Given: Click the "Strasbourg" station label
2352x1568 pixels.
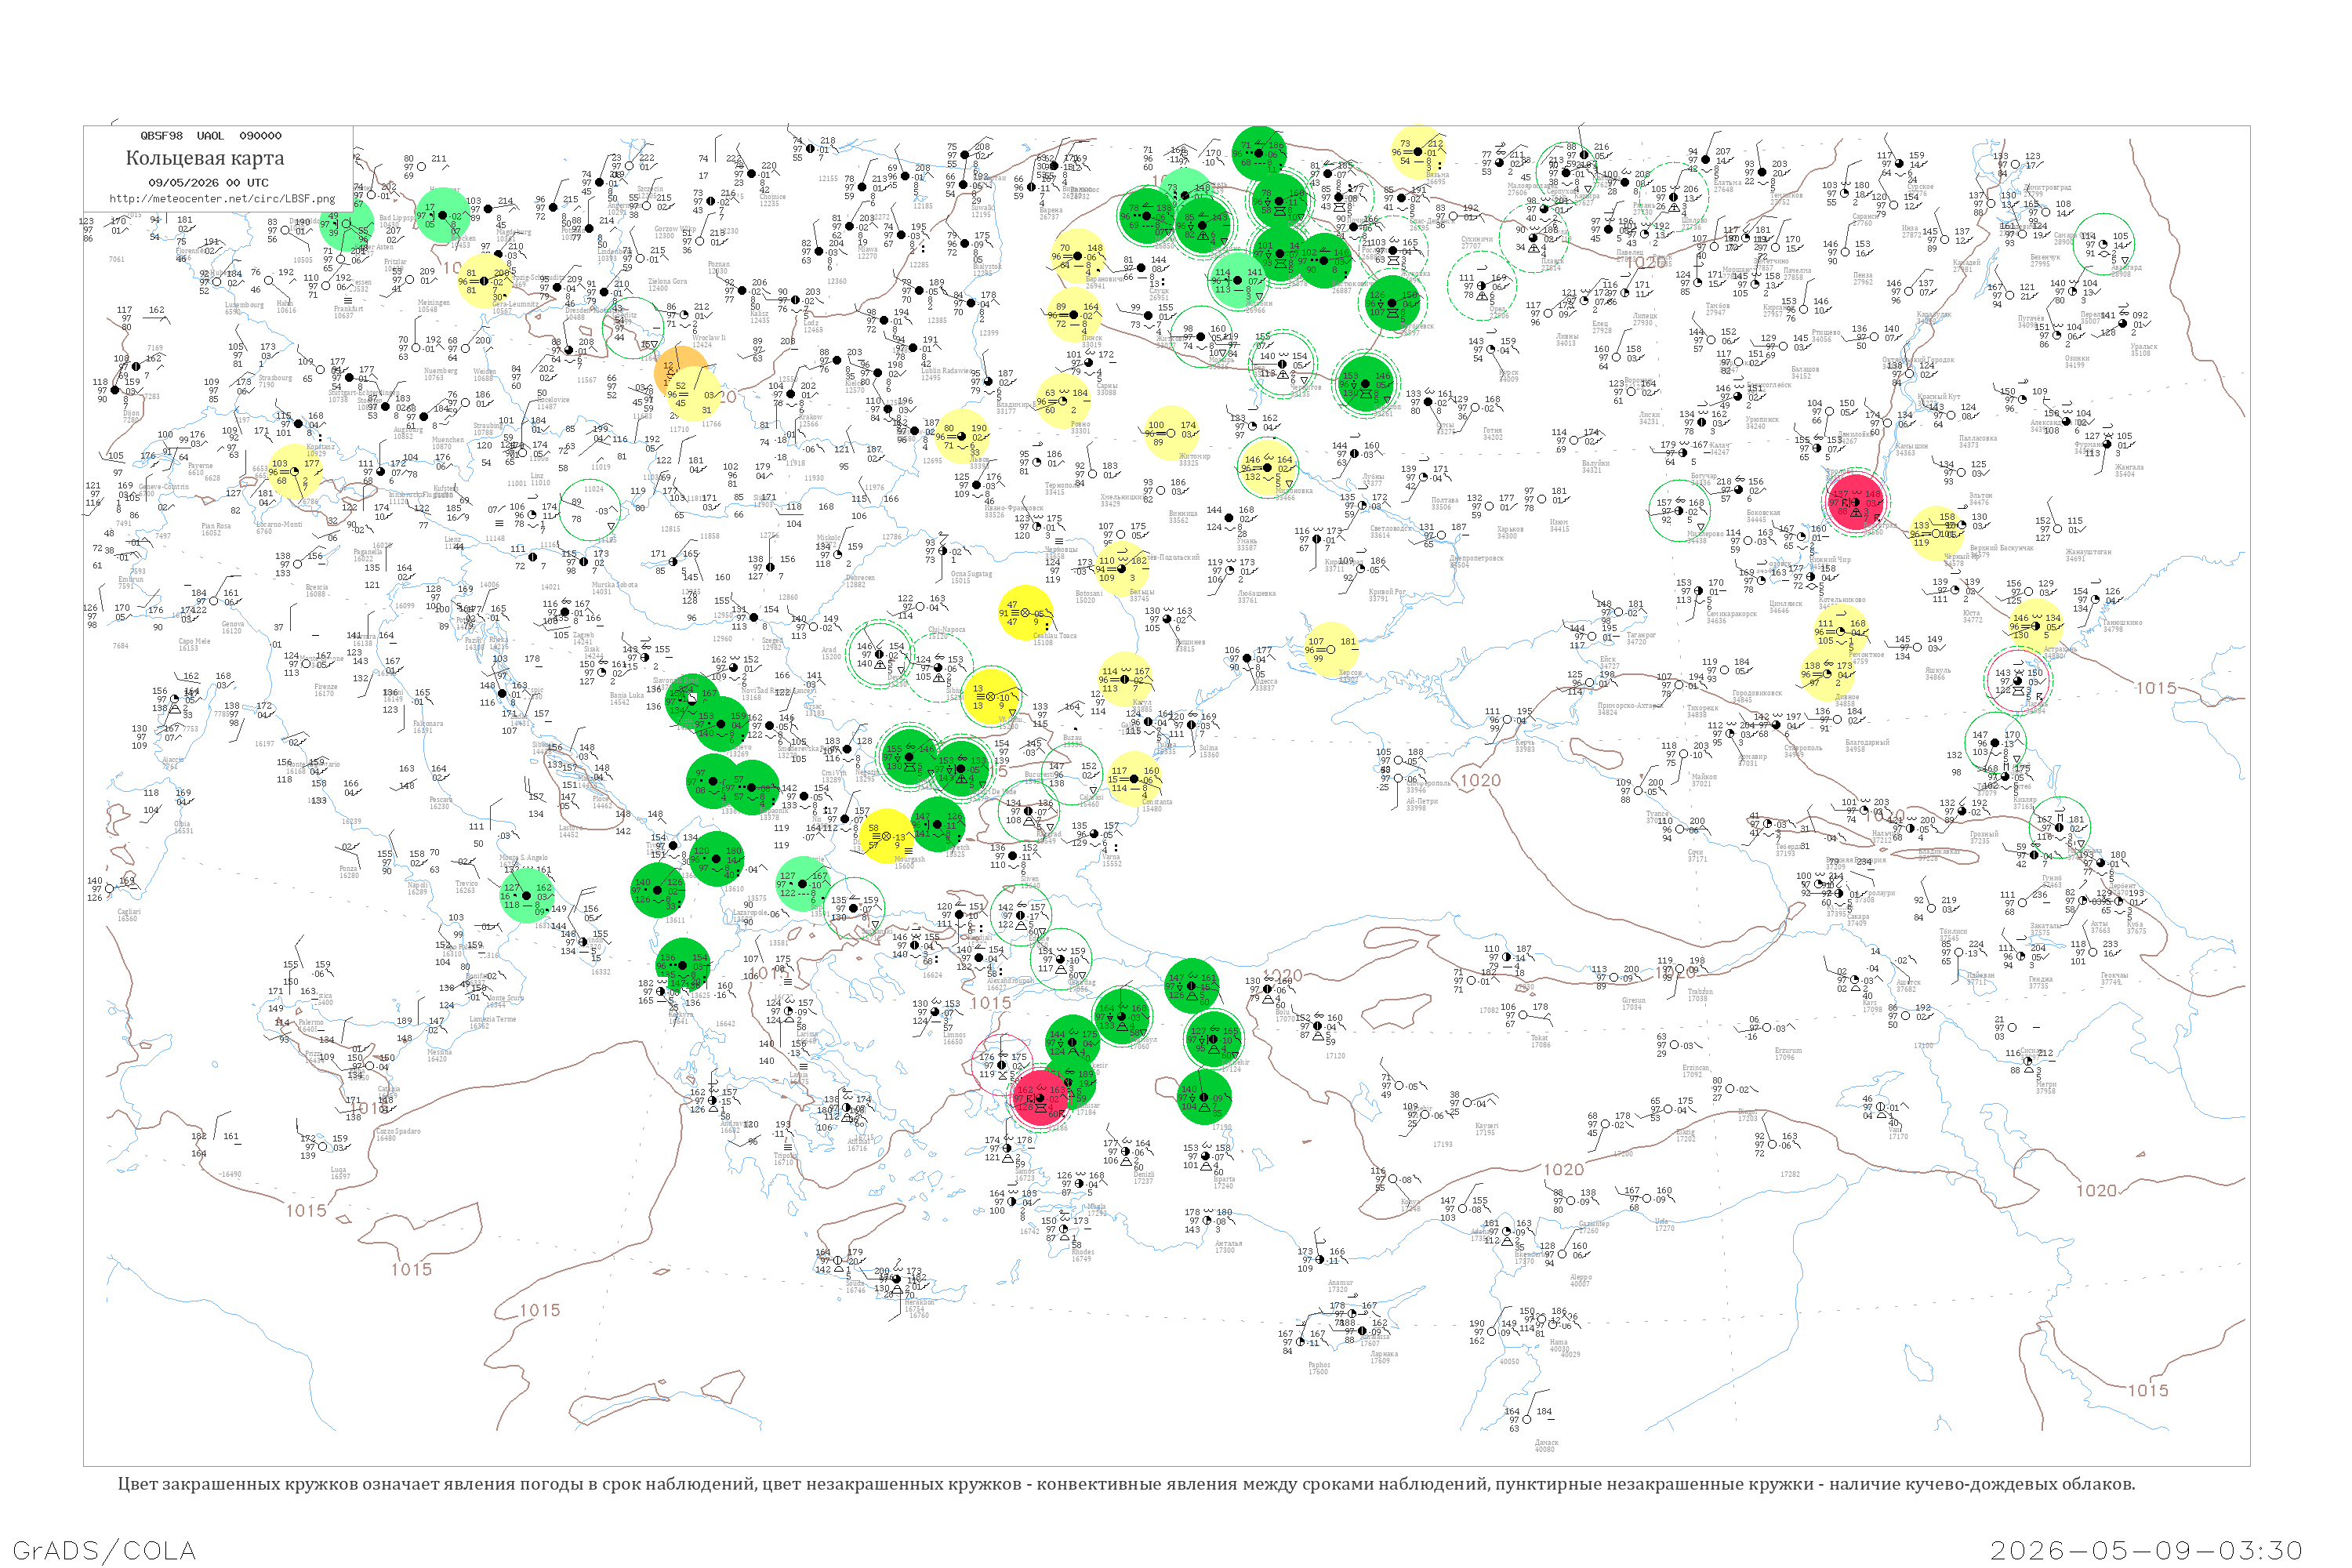Looking at the screenshot, I should [x=275, y=378].
